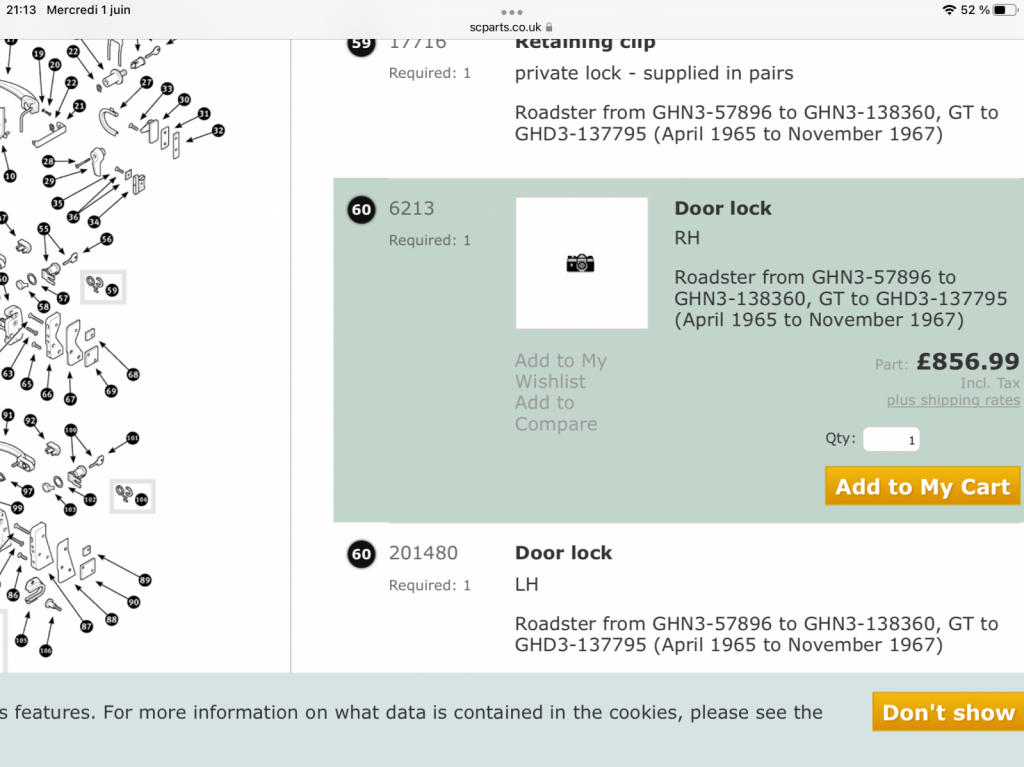
Task: Tap the three-dots multitasking menu at top
Action: pyautogui.click(x=511, y=12)
